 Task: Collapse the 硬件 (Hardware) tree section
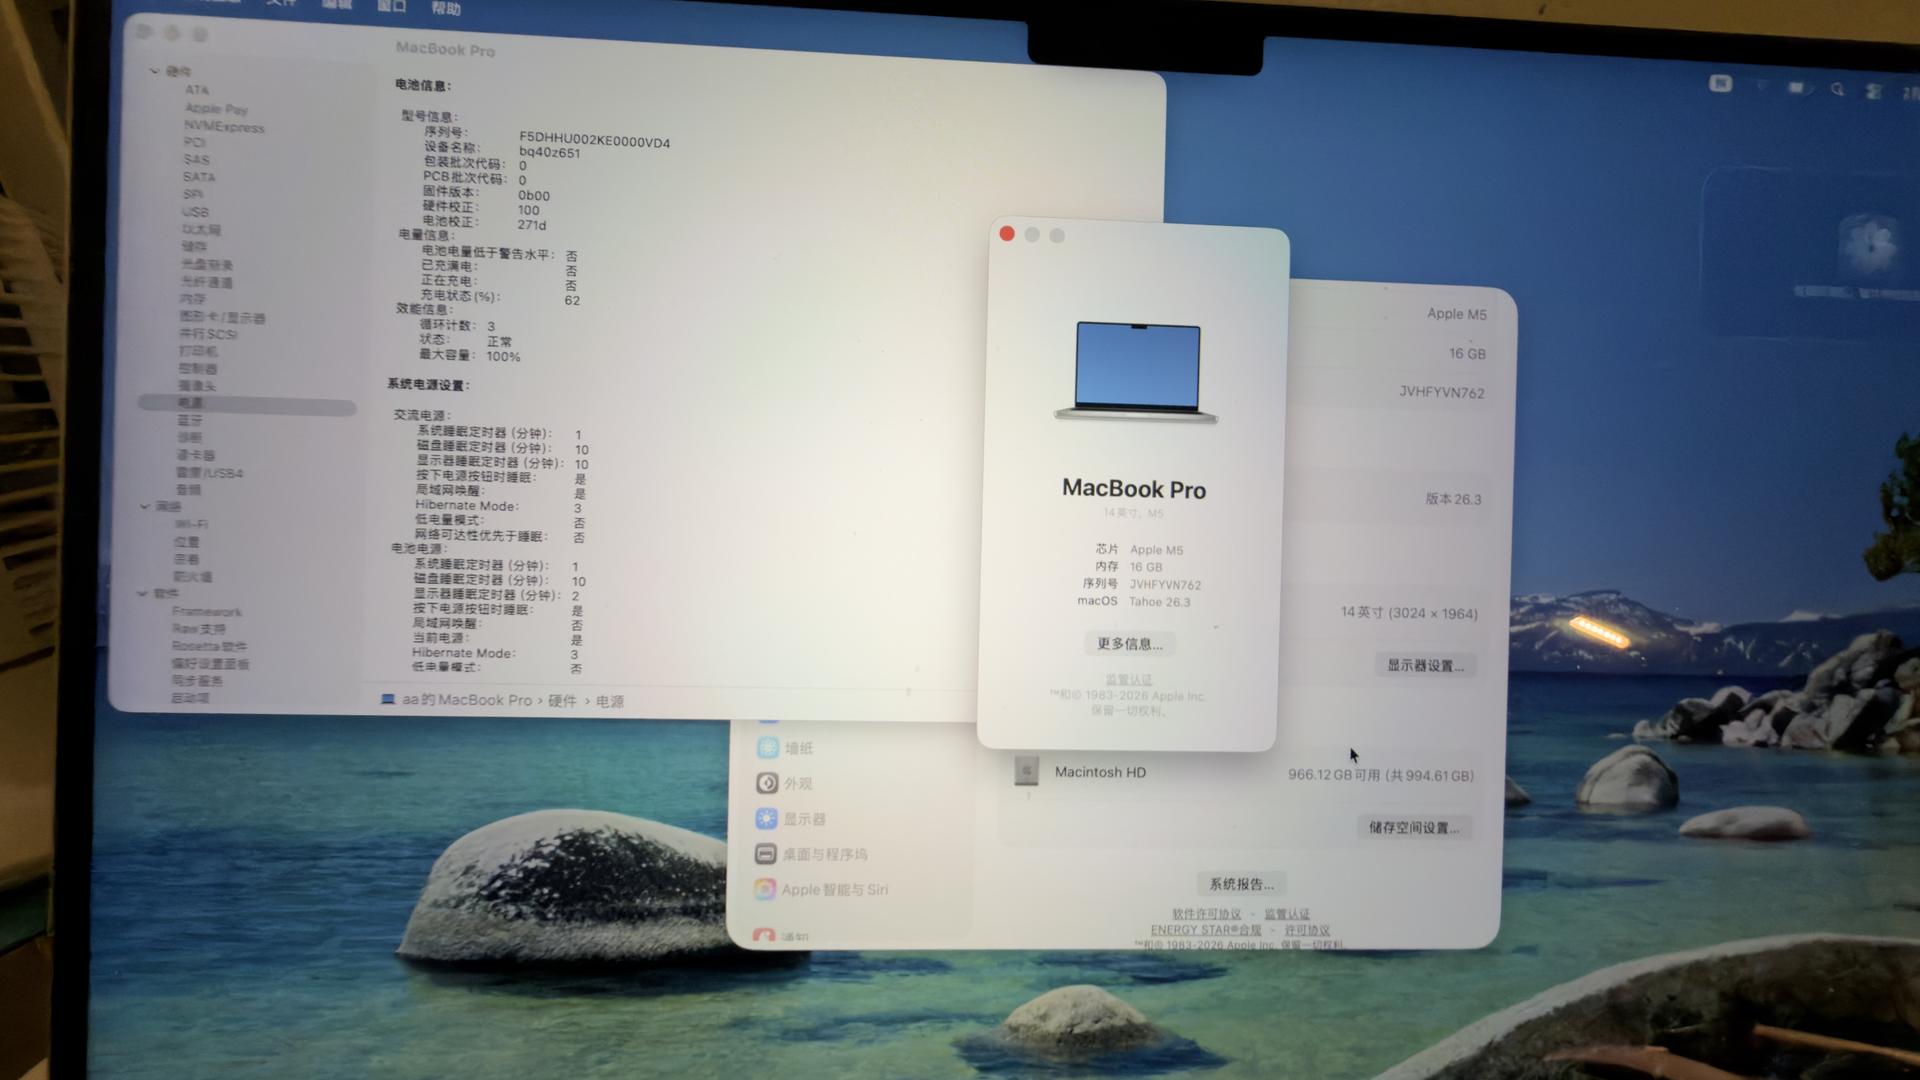155,71
